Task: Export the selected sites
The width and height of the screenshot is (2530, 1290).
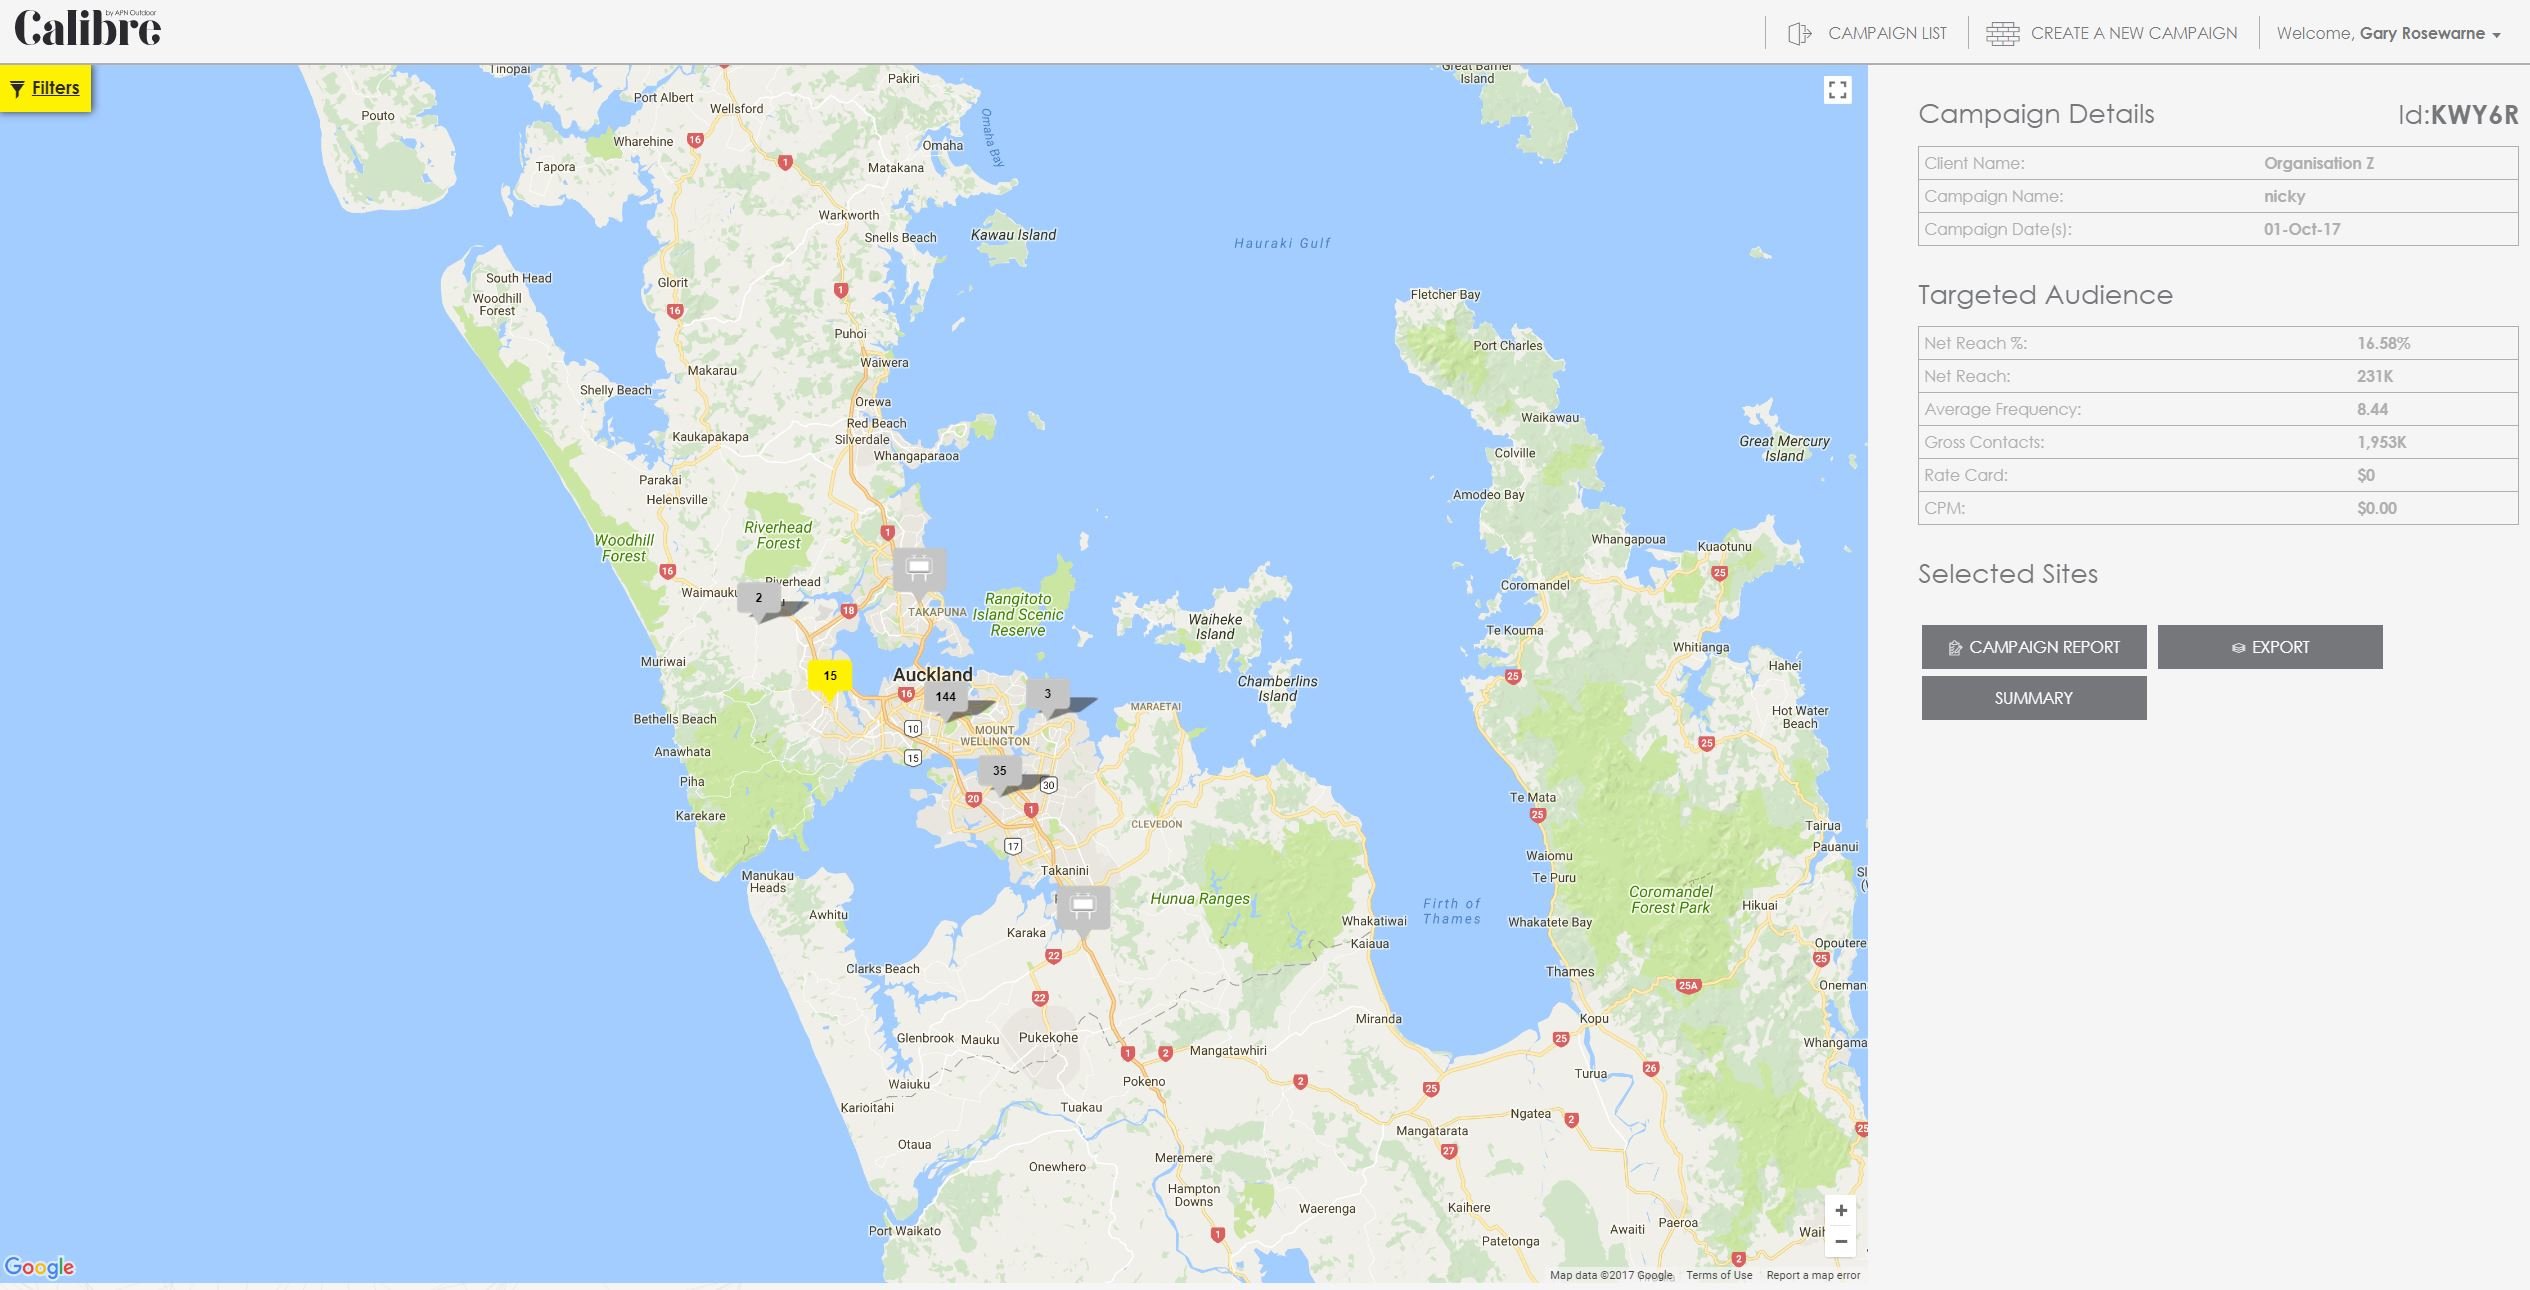Action: pyautogui.click(x=2269, y=647)
